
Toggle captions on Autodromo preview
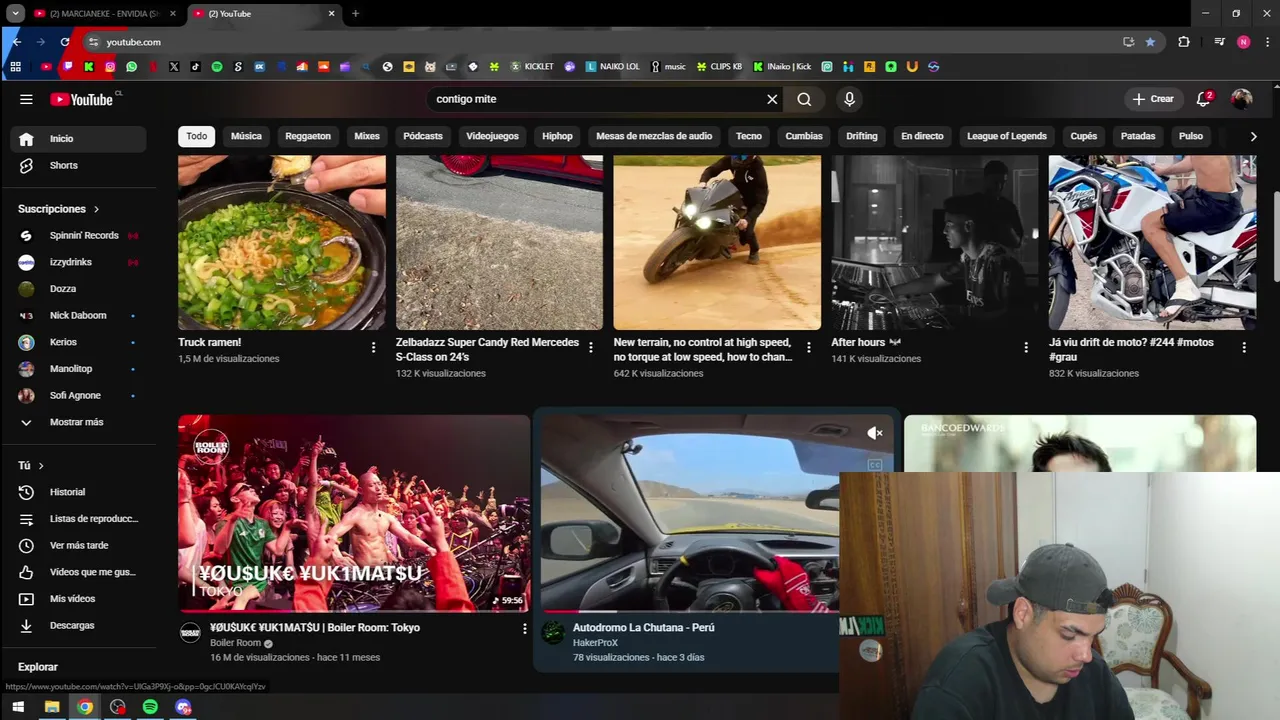click(875, 464)
